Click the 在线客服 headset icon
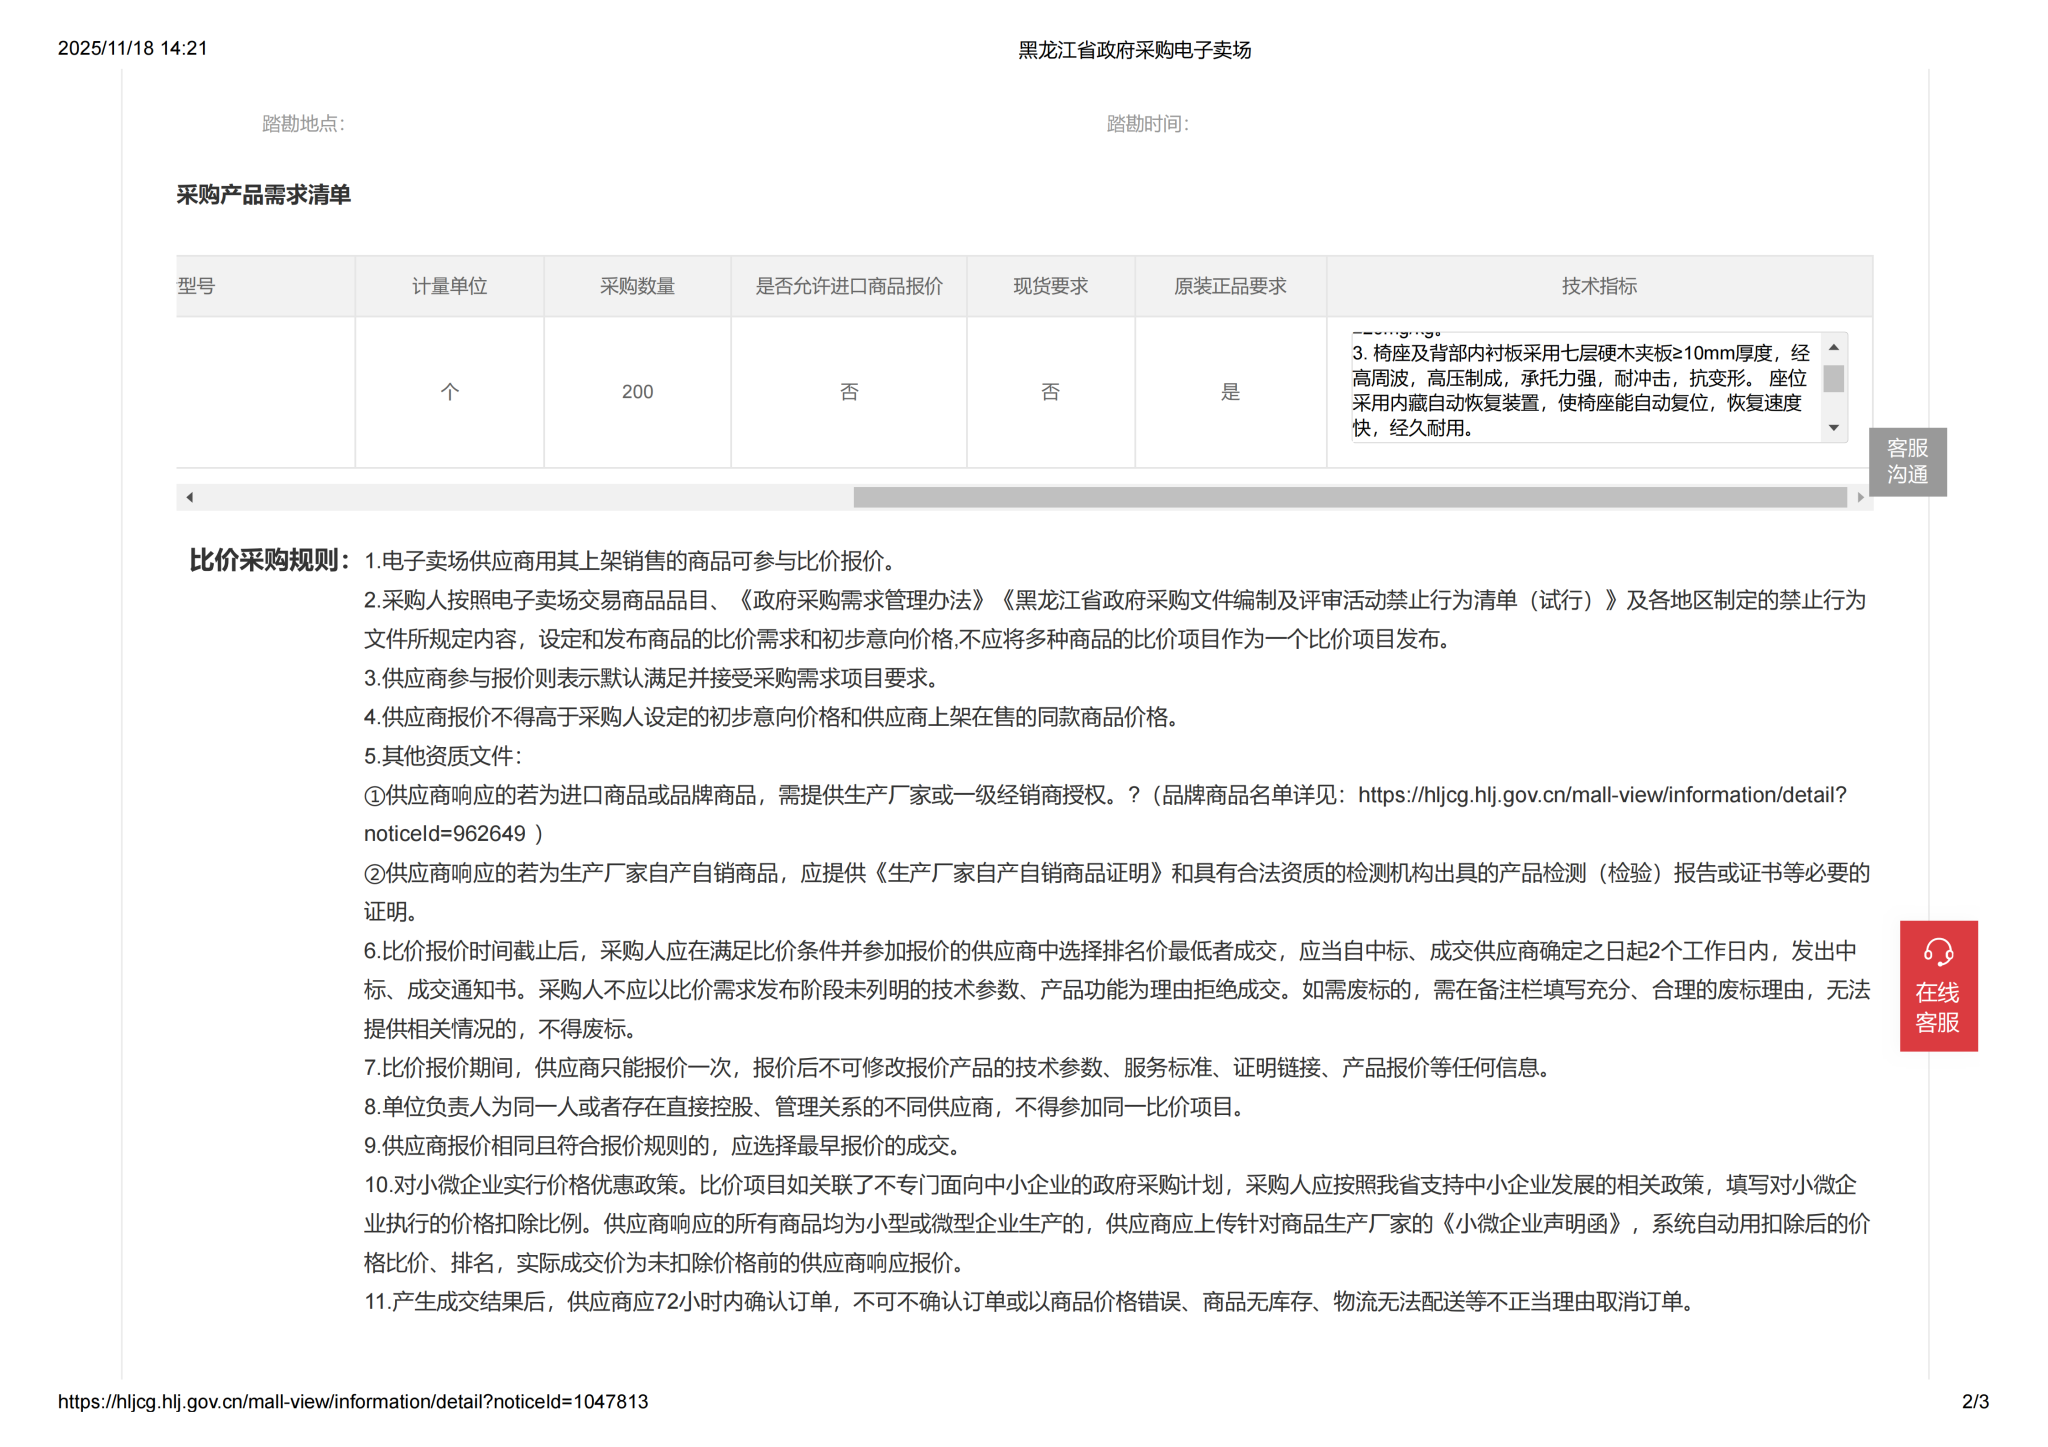The image size is (2048, 1447). click(1937, 951)
